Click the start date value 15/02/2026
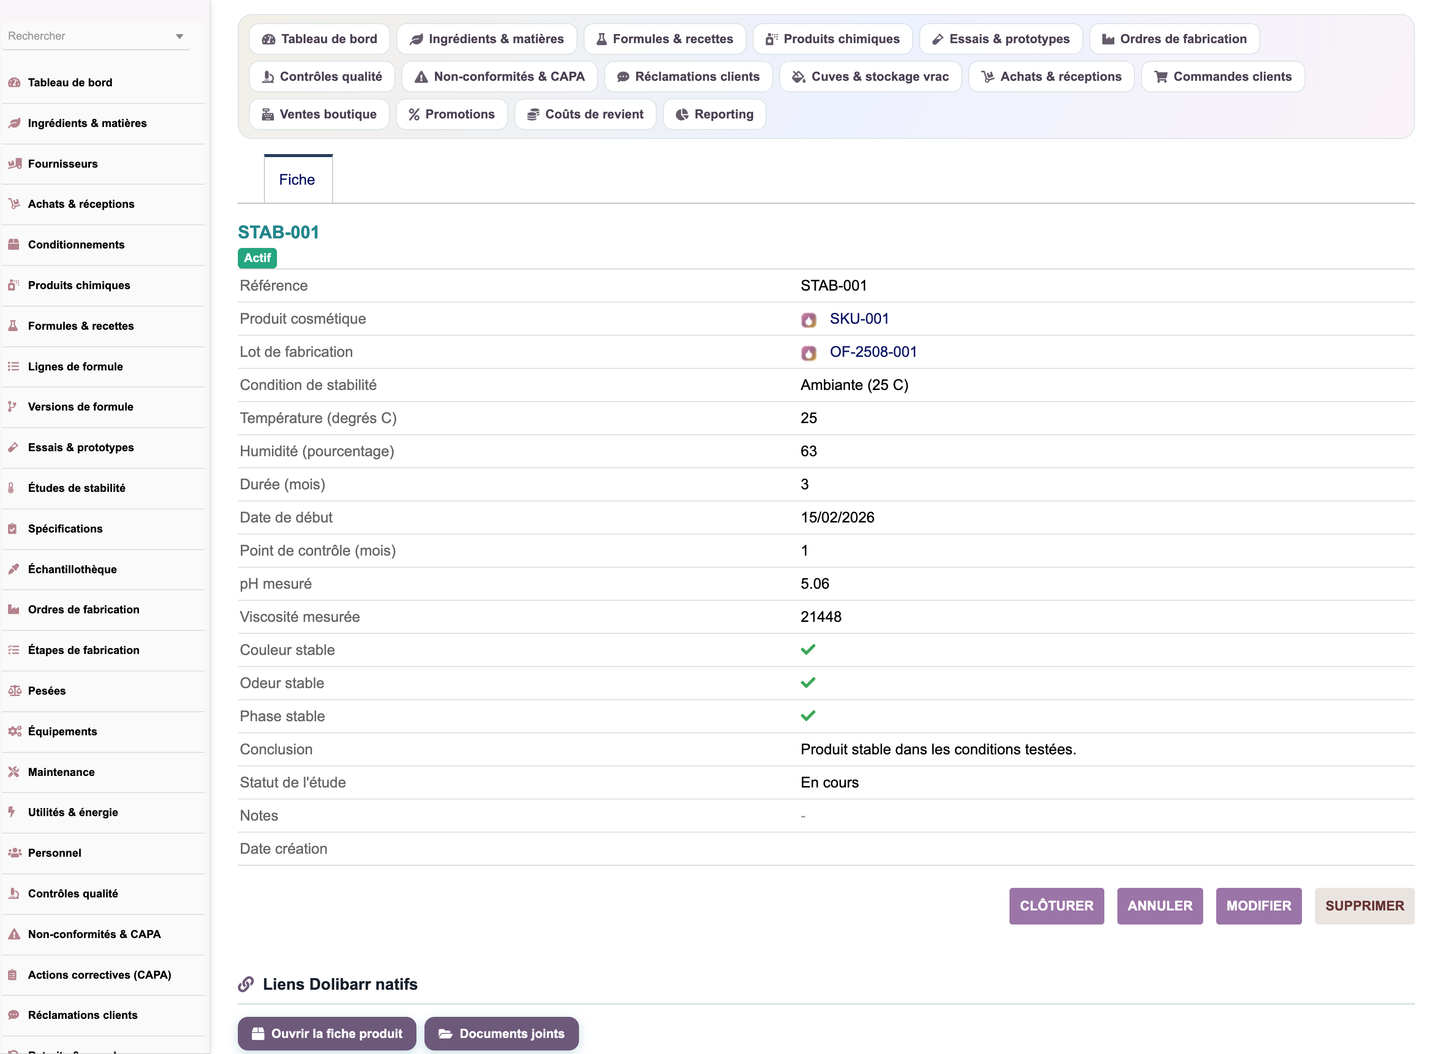This screenshot has width=1445, height=1054. 838,518
